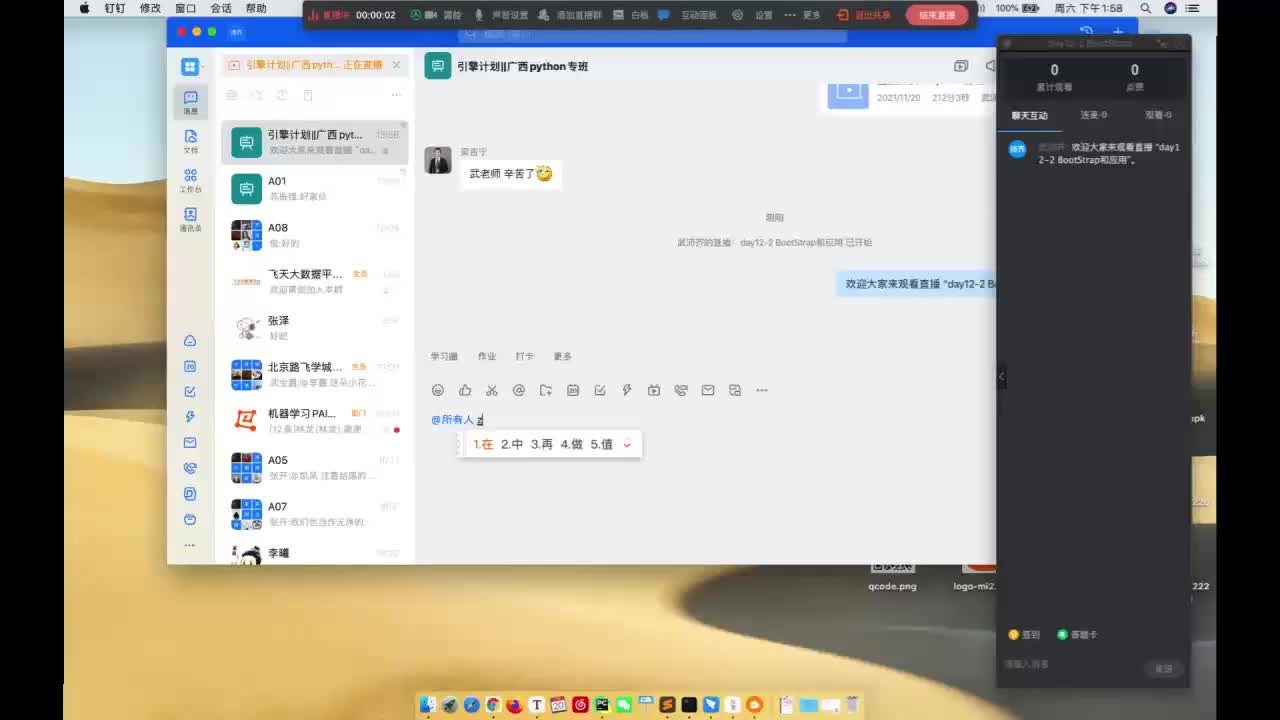Open the emoji picker in chat toolbar
Viewport: 1280px width, 720px height.
point(438,390)
